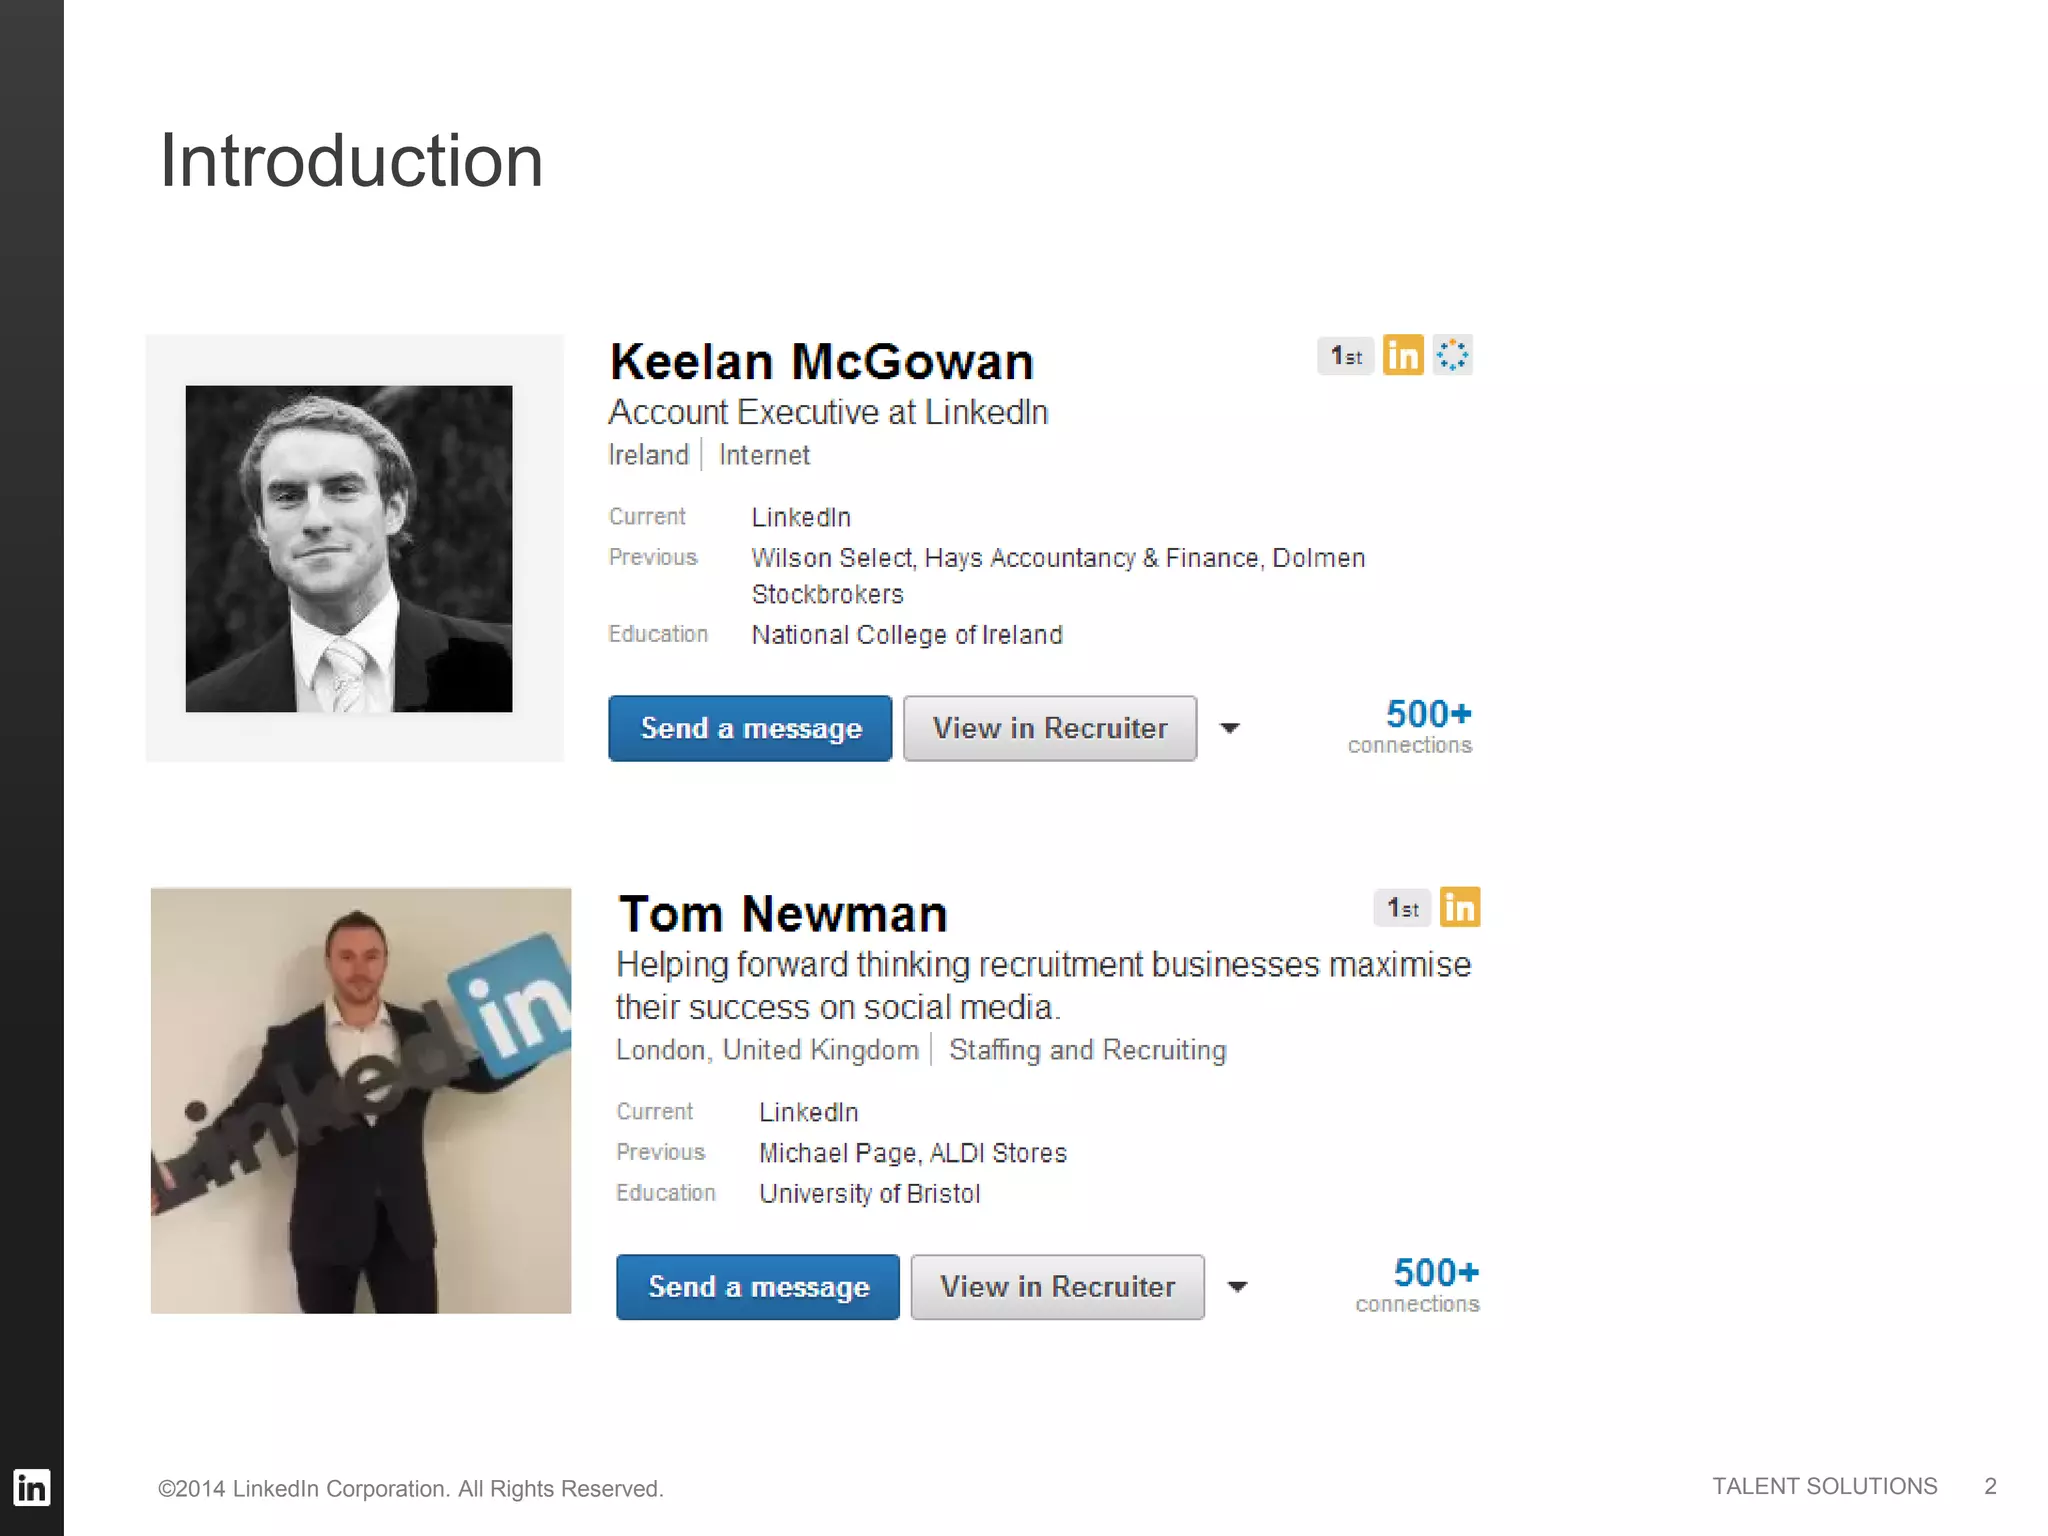Click National College of Ireland education link
This screenshot has height=1536, width=2048.
point(907,635)
